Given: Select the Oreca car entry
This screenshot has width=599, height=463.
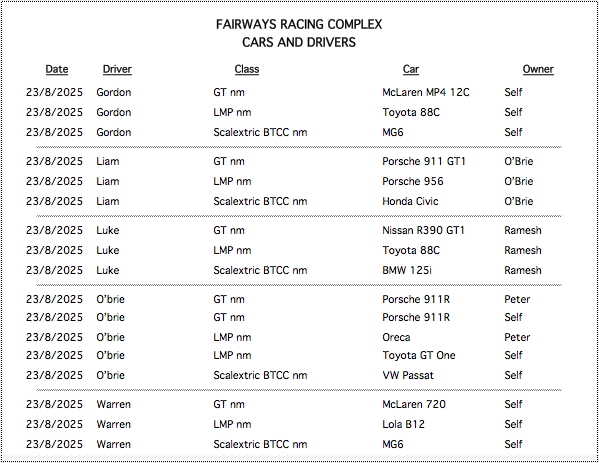Looking at the screenshot, I should [x=396, y=337].
